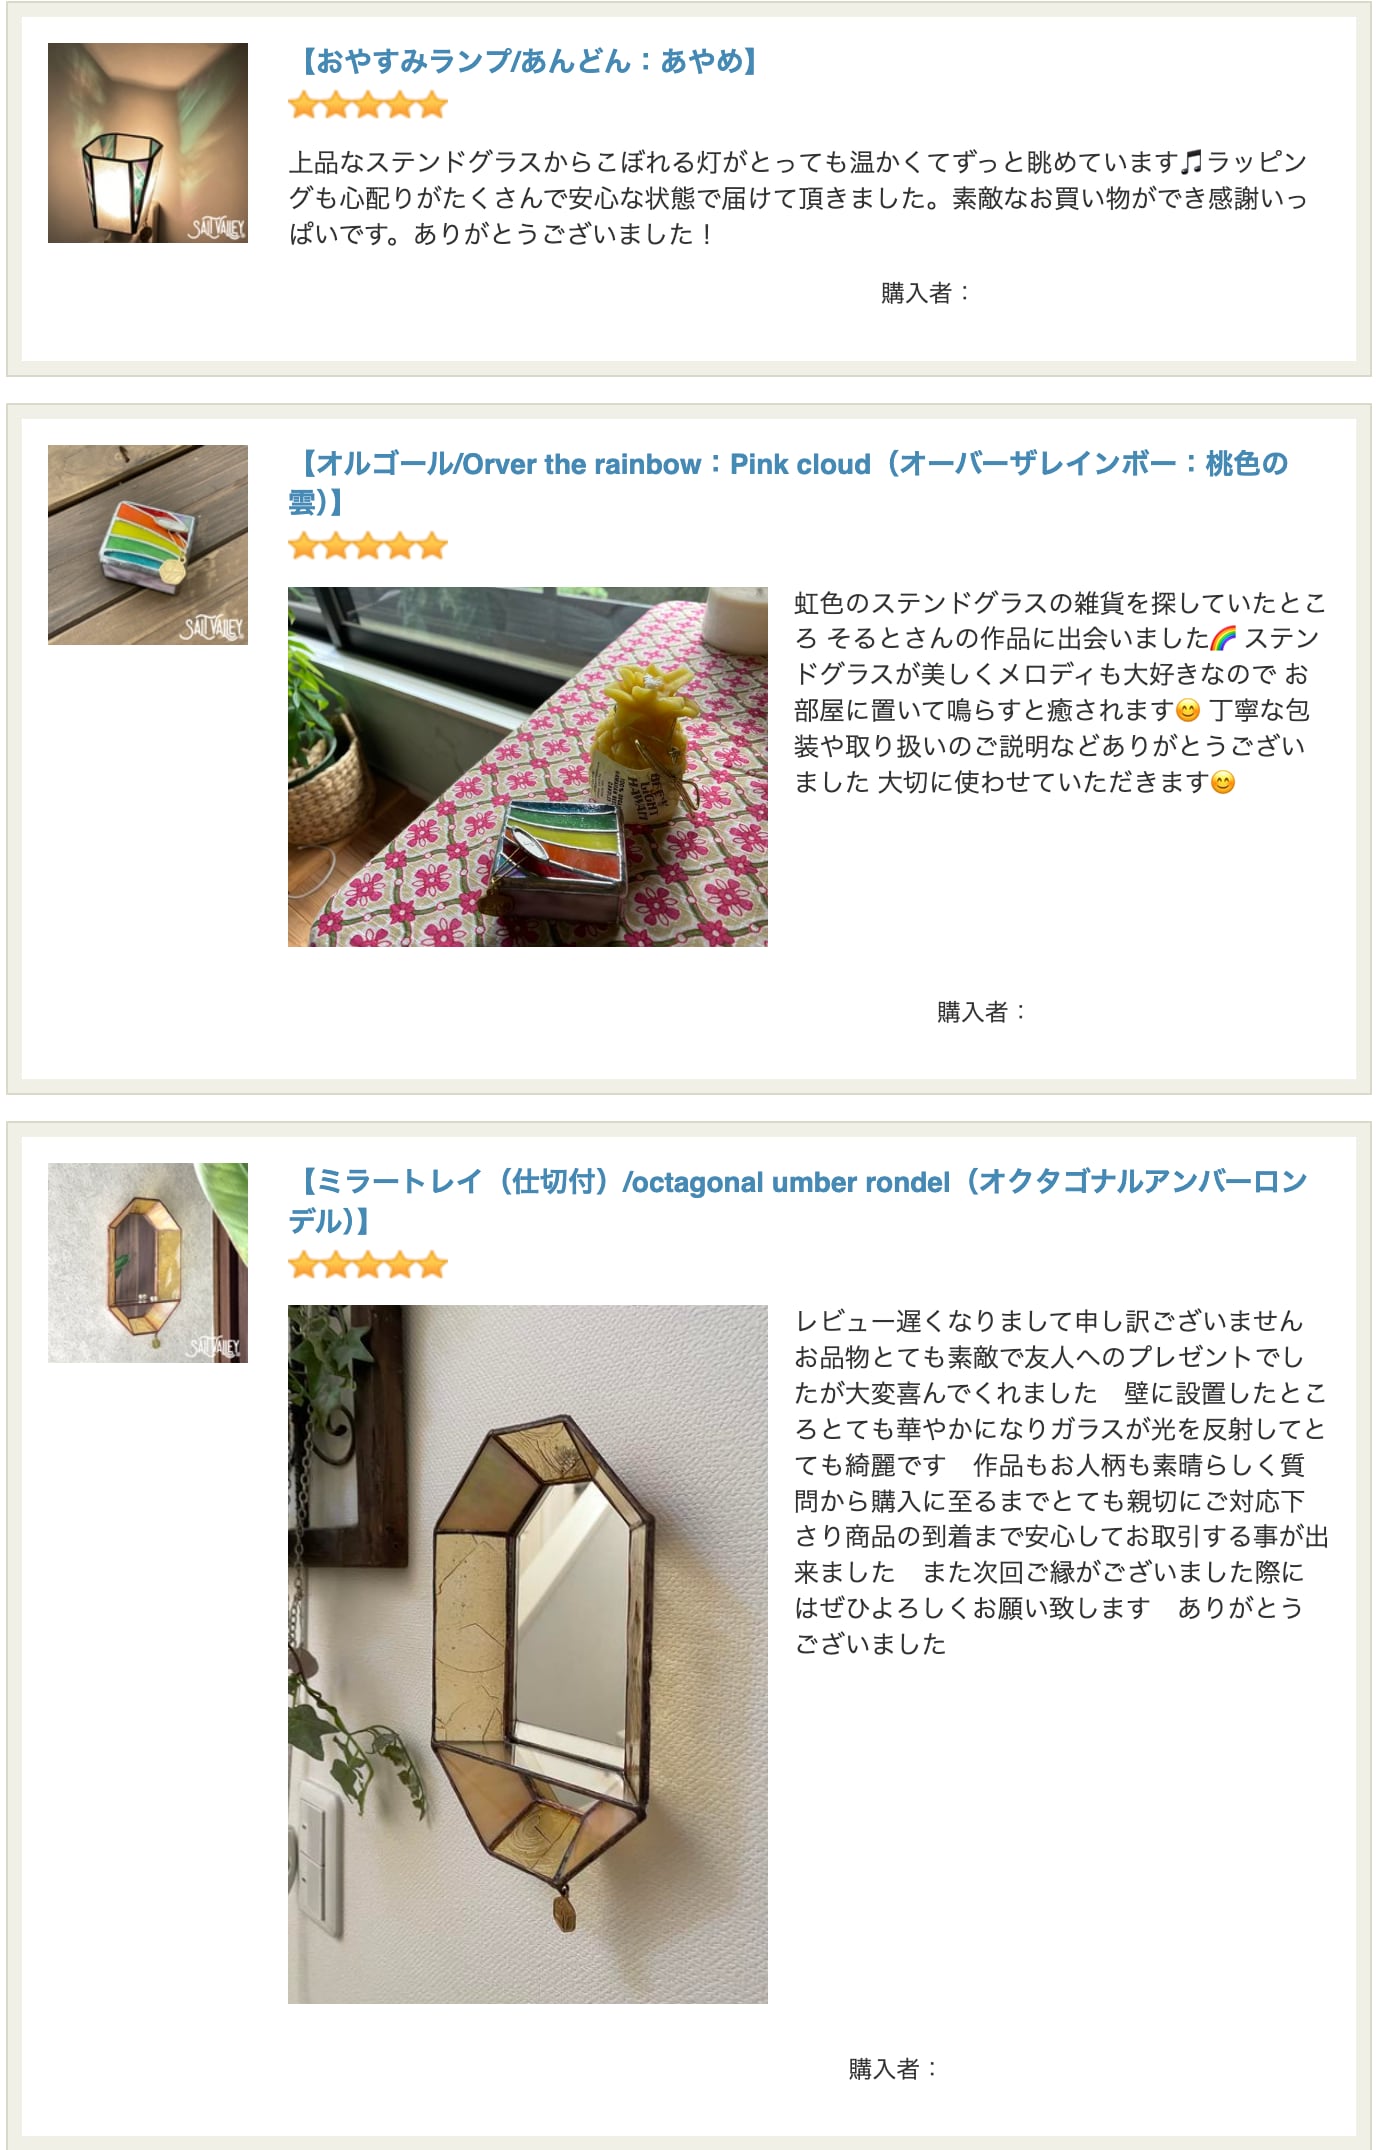
Task: Open the おやすみランプ/あんどん：あやめ product link
Action: tap(528, 62)
